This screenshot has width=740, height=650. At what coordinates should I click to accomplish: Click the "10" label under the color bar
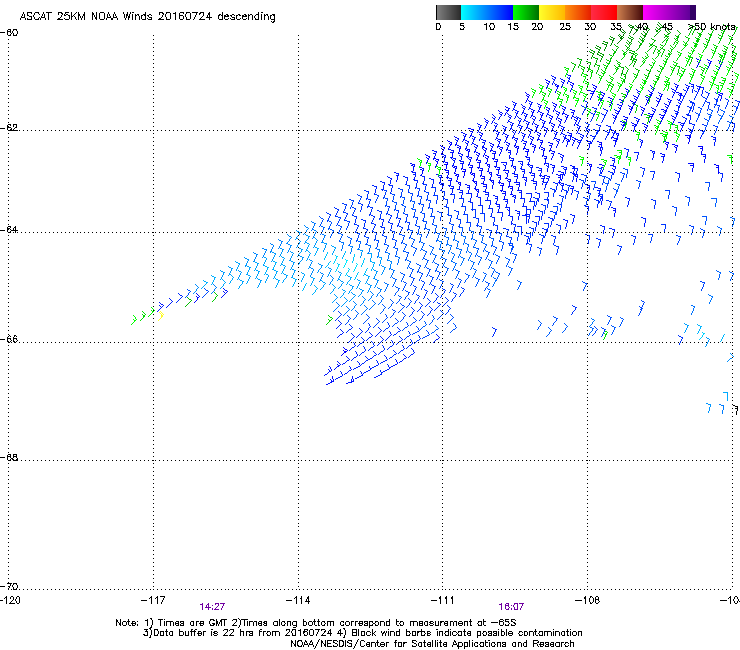click(x=489, y=27)
